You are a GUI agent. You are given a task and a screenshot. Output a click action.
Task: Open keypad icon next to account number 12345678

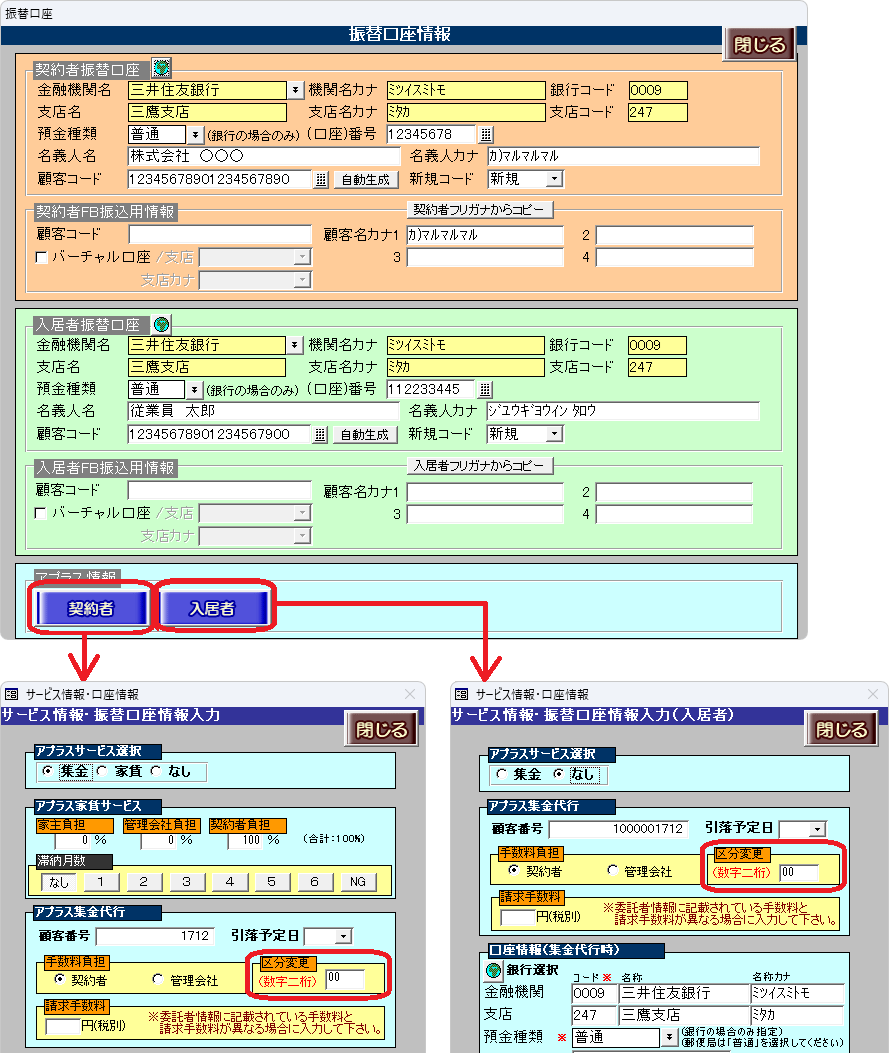[x=486, y=135]
